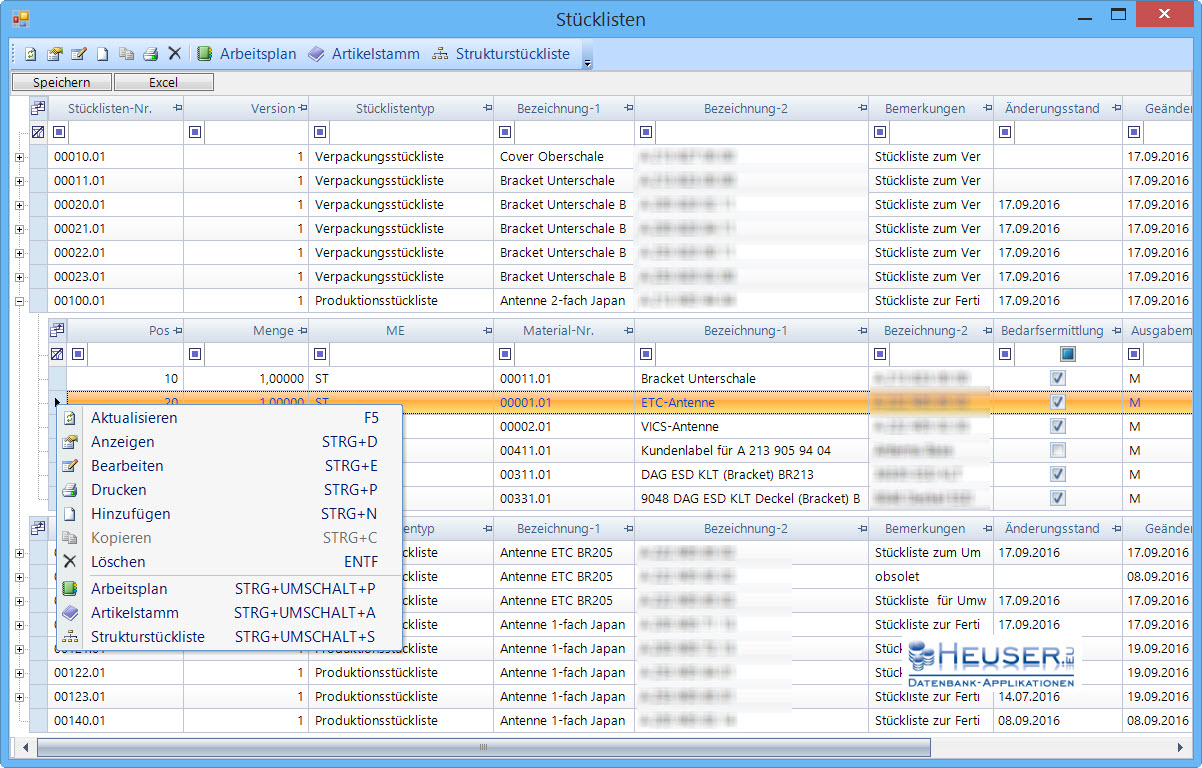Expand row 00023.01
This screenshot has height=768, width=1202.
19,277
